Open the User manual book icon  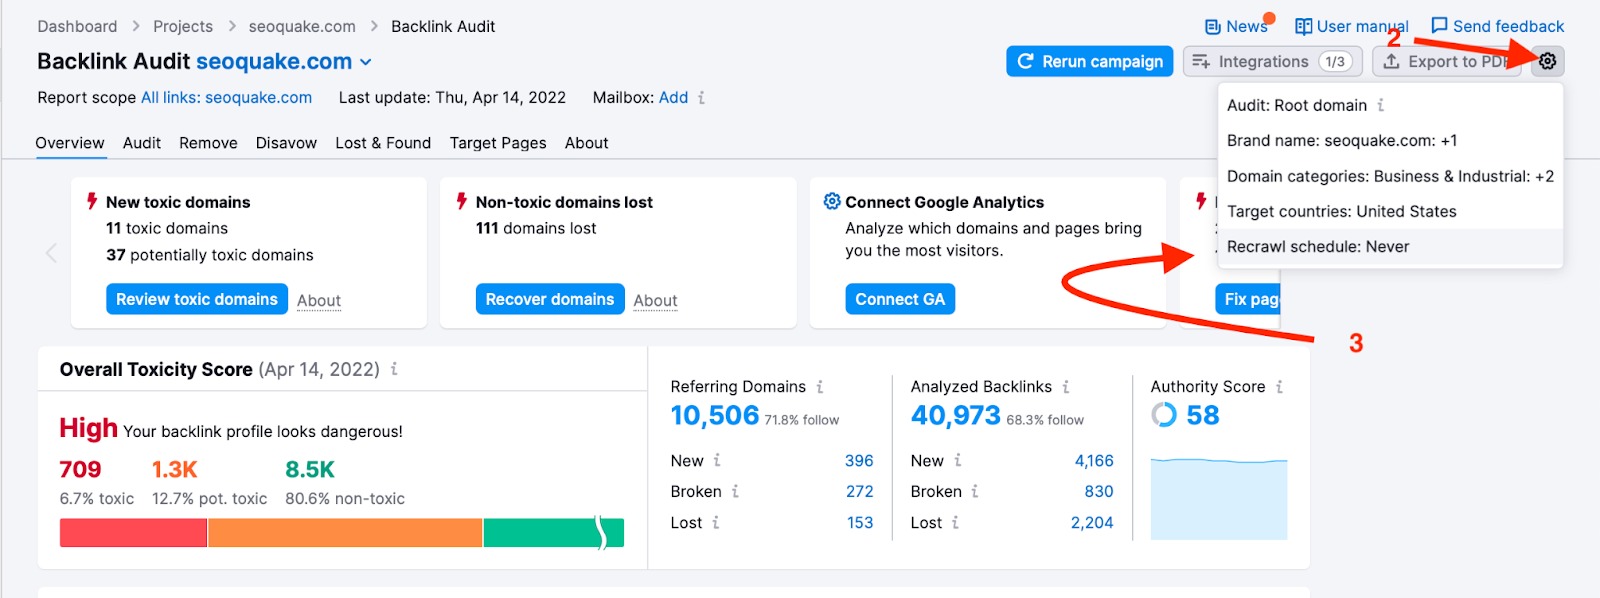[x=1303, y=27]
